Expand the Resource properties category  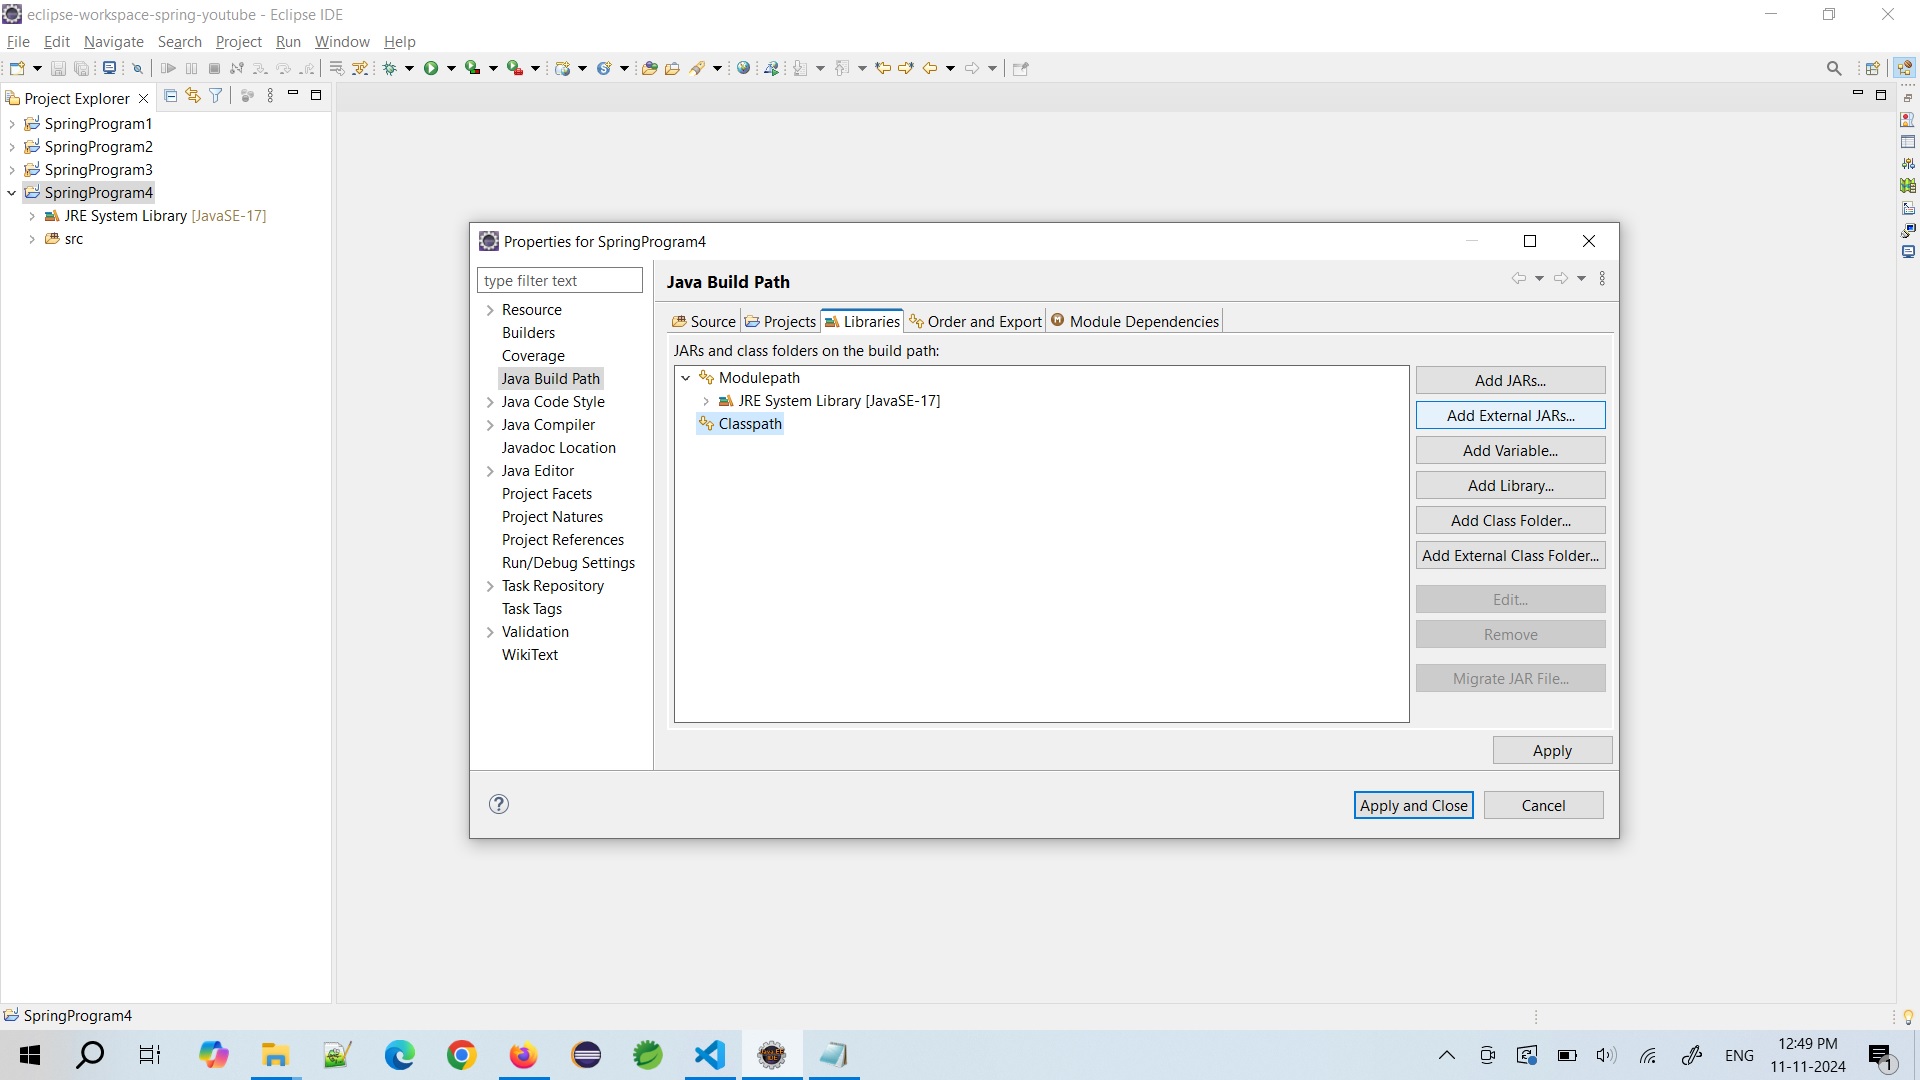[490, 310]
